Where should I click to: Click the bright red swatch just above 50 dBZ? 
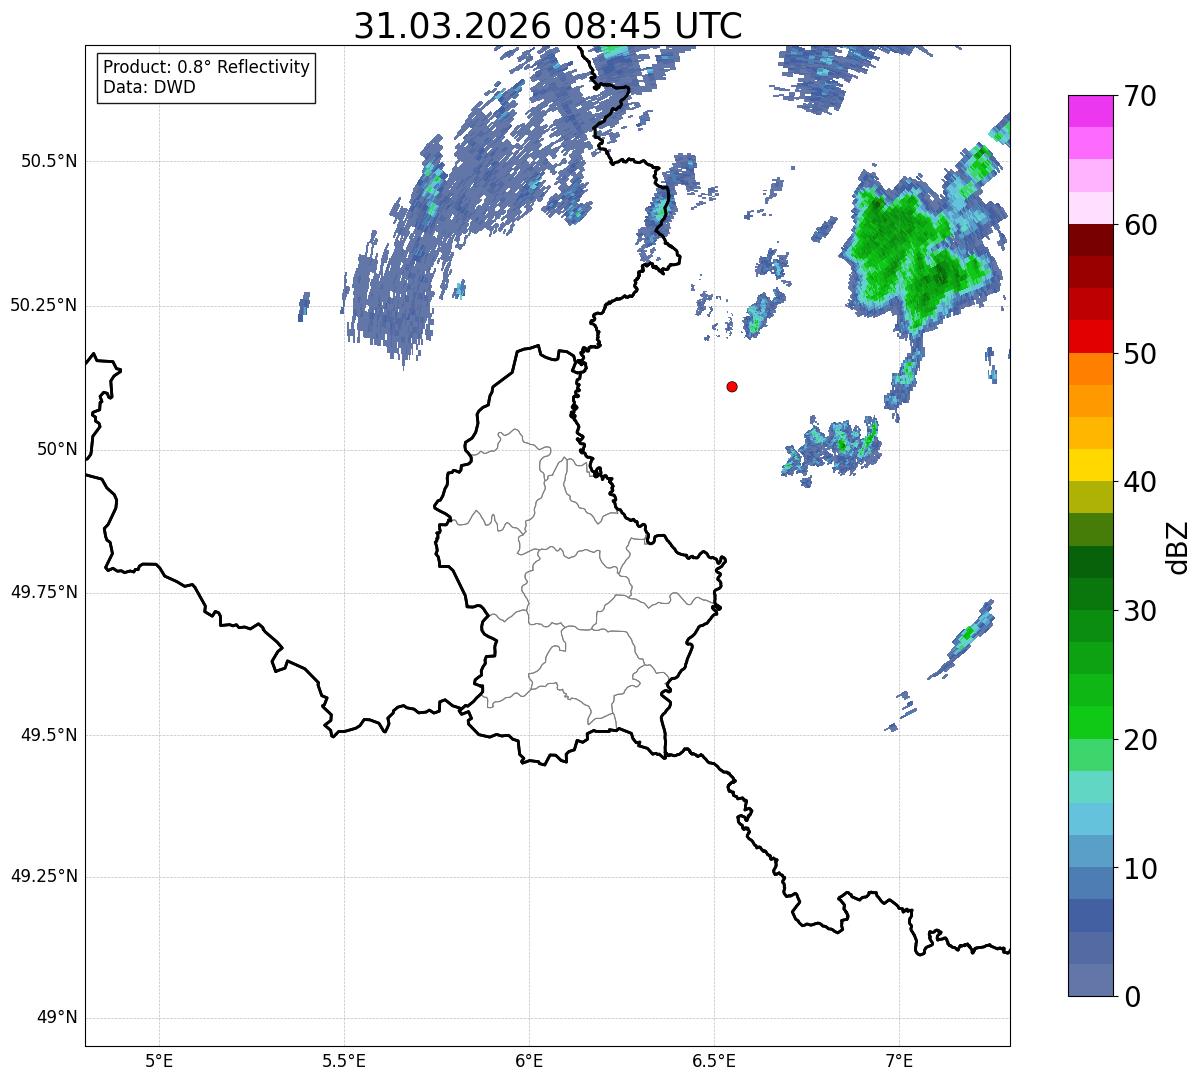pos(1090,337)
